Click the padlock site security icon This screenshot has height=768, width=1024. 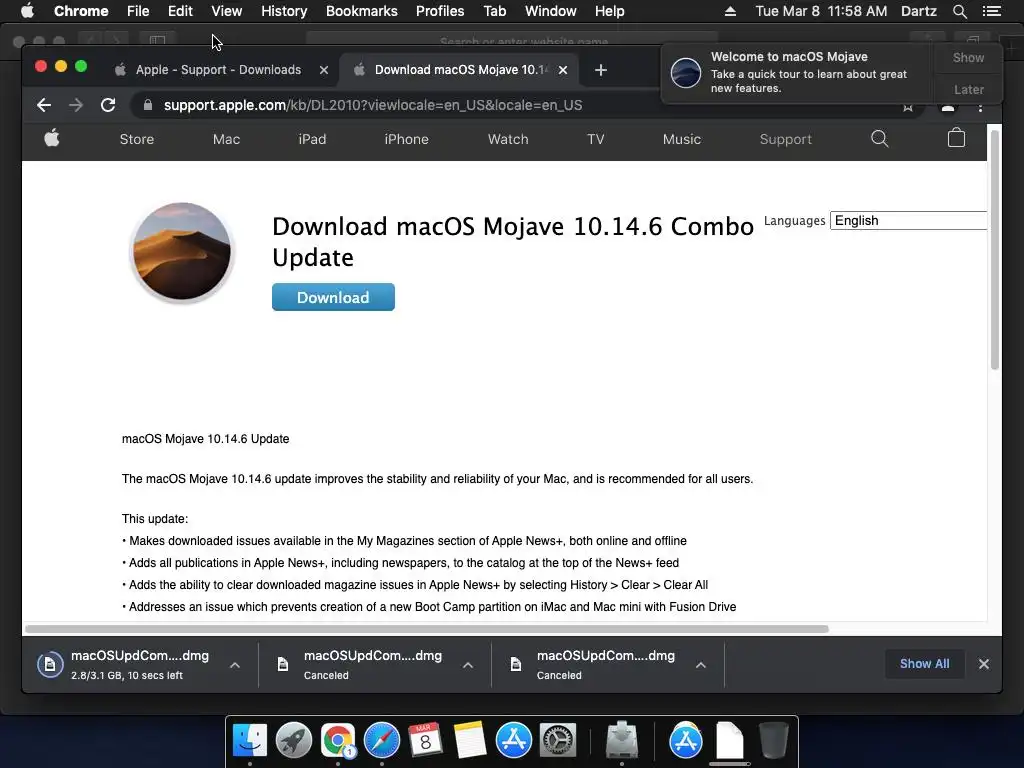[x=148, y=105]
